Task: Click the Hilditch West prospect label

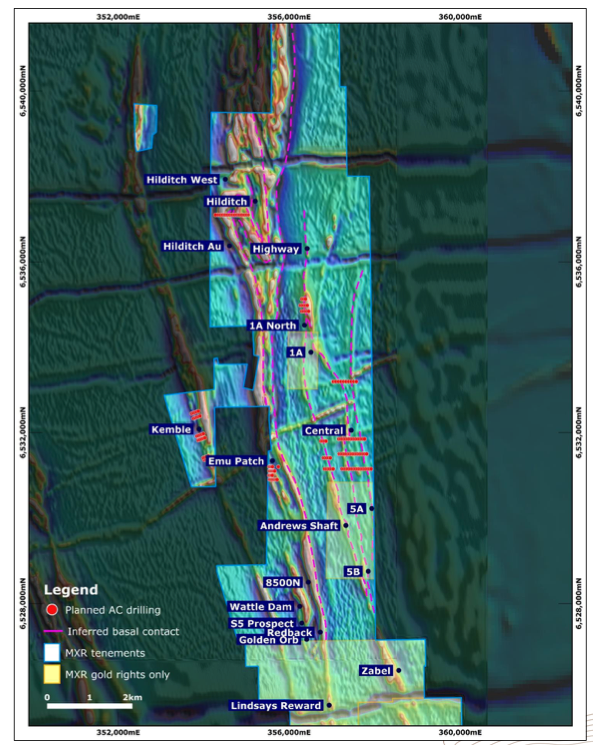Action: tap(182, 180)
